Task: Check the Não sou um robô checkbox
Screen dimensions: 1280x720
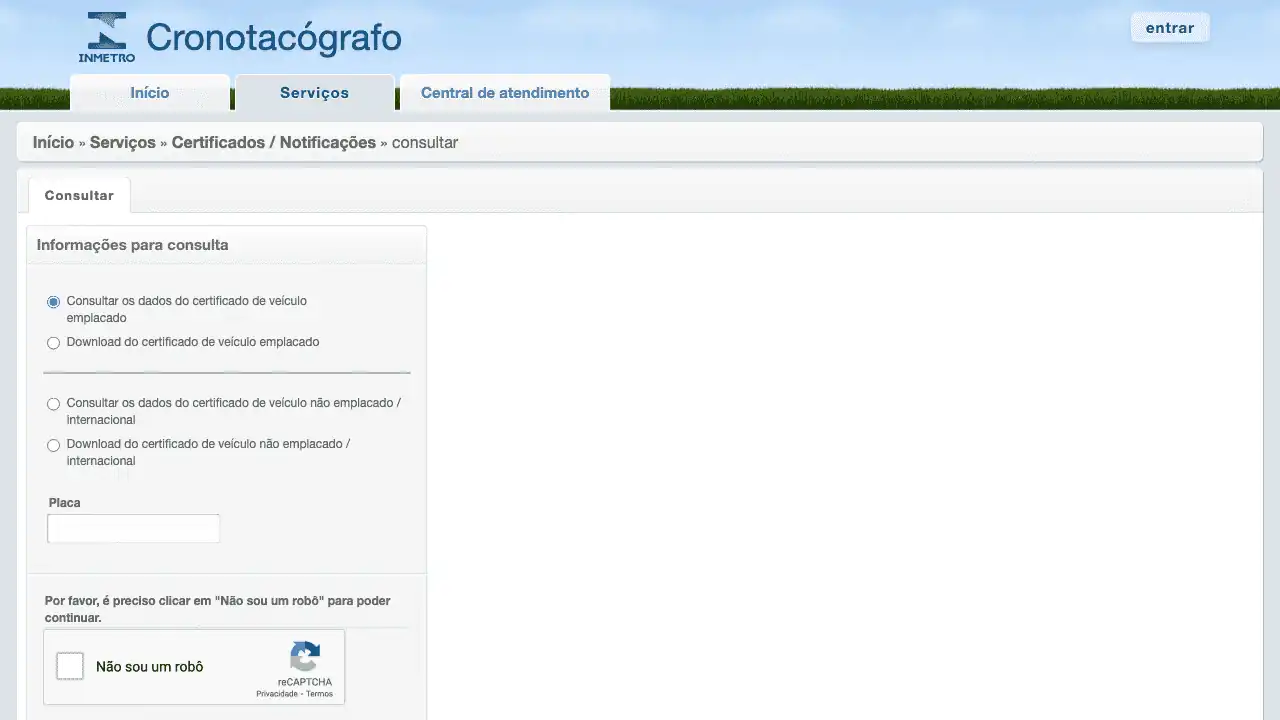Action: [70, 666]
